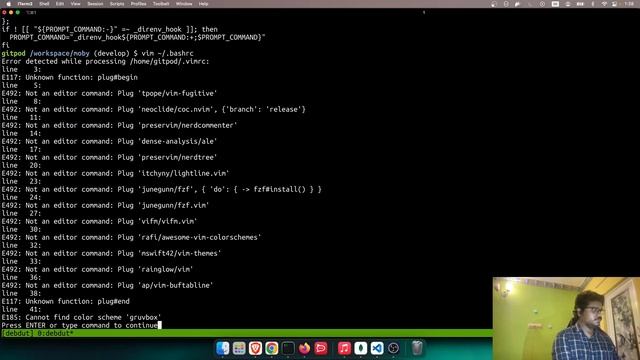Click text 'itchyny/lightline.vim'
Screen dimensions: 640x360
tap(185, 173)
